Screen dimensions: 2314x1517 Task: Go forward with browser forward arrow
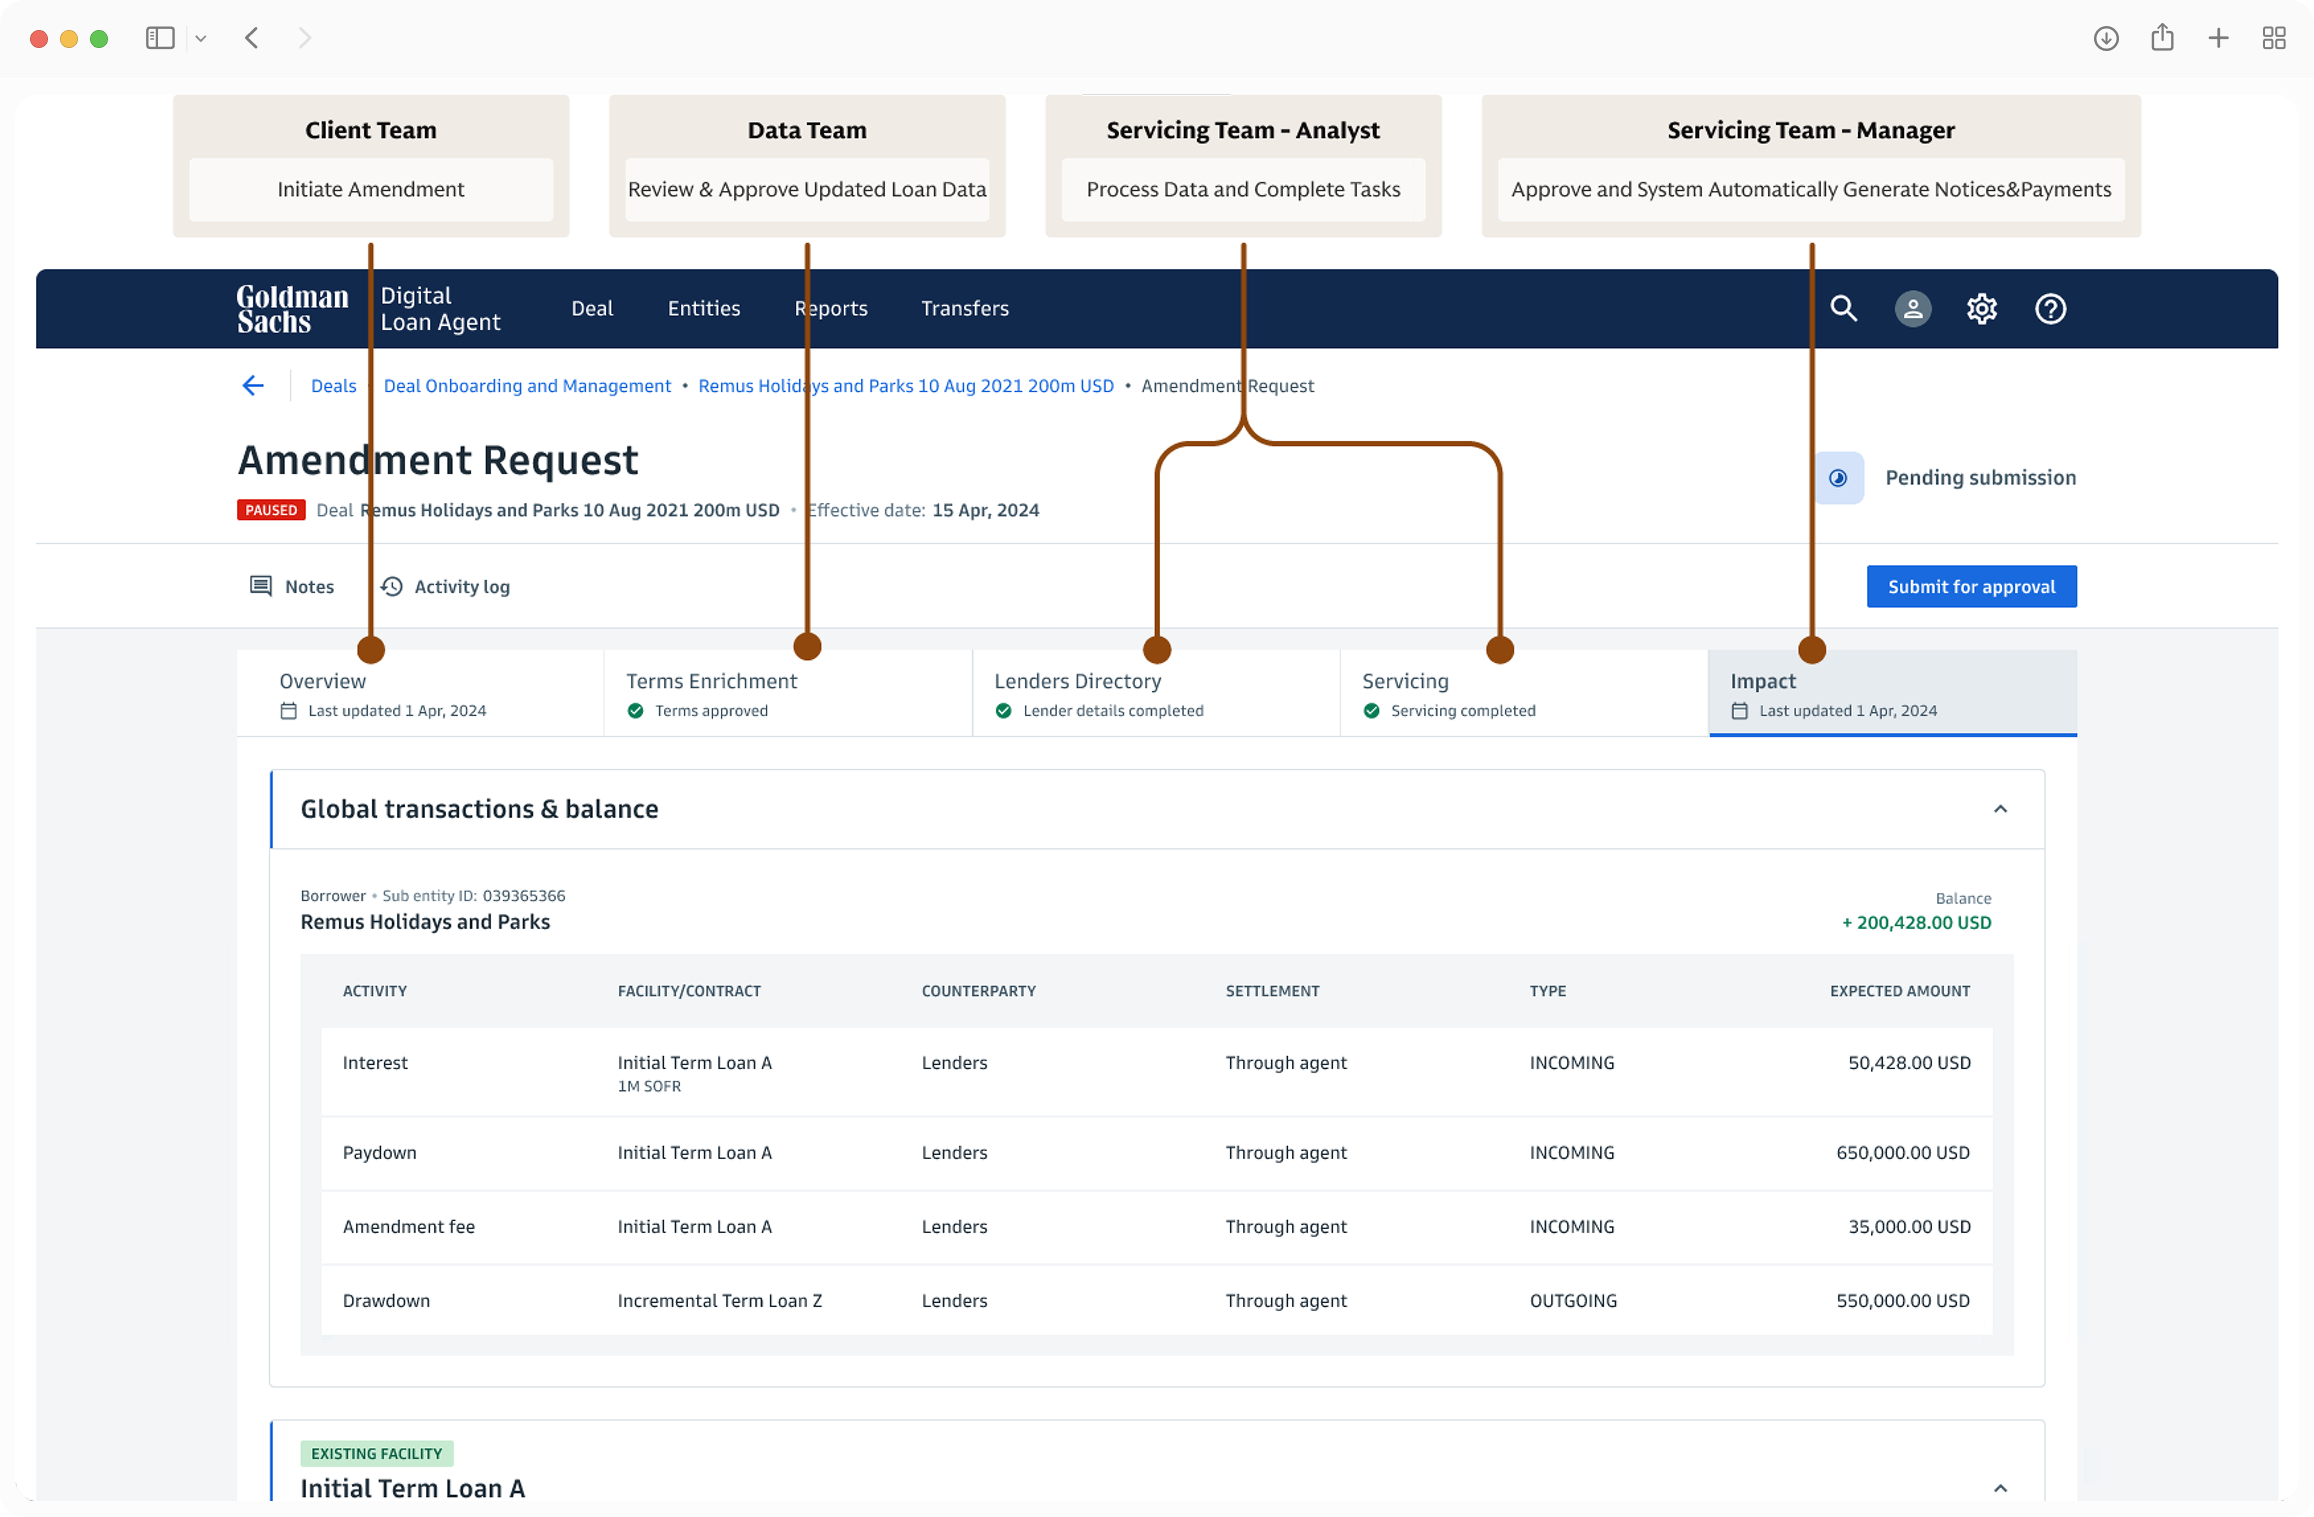pos(305,38)
